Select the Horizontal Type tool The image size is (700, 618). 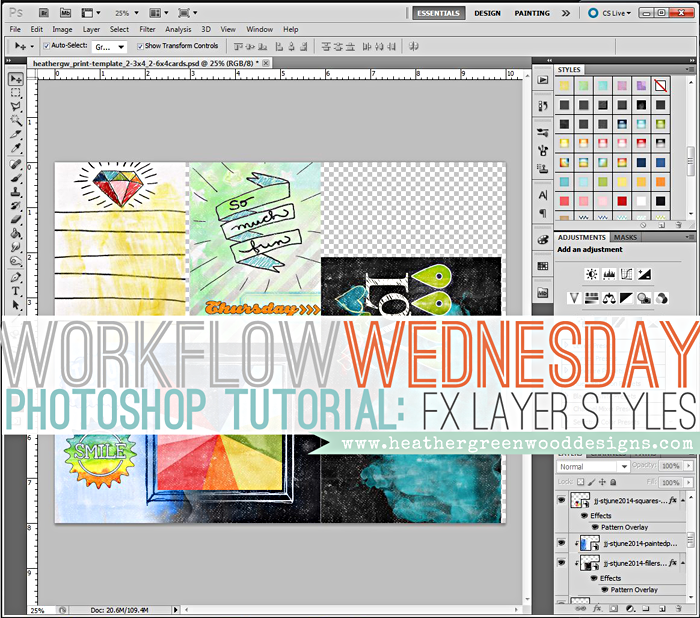pyautogui.click(x=16, y=291)
